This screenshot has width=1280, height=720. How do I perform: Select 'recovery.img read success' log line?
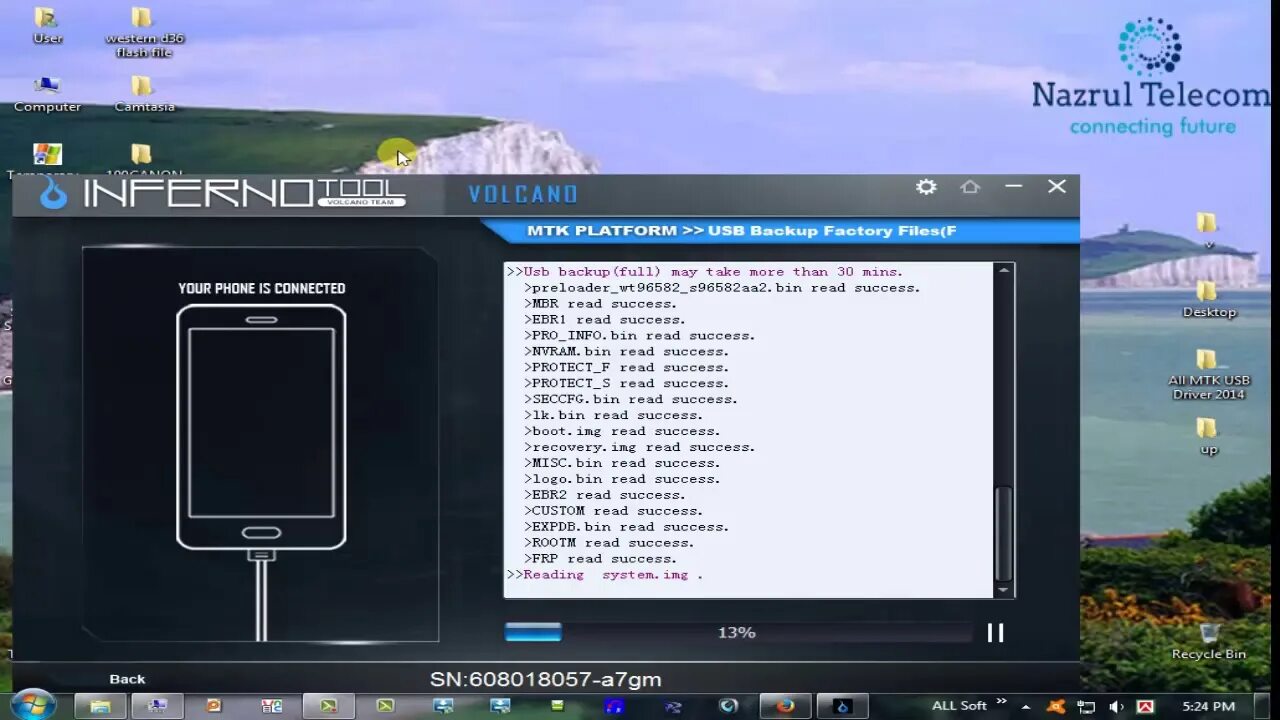click(639, 447)
